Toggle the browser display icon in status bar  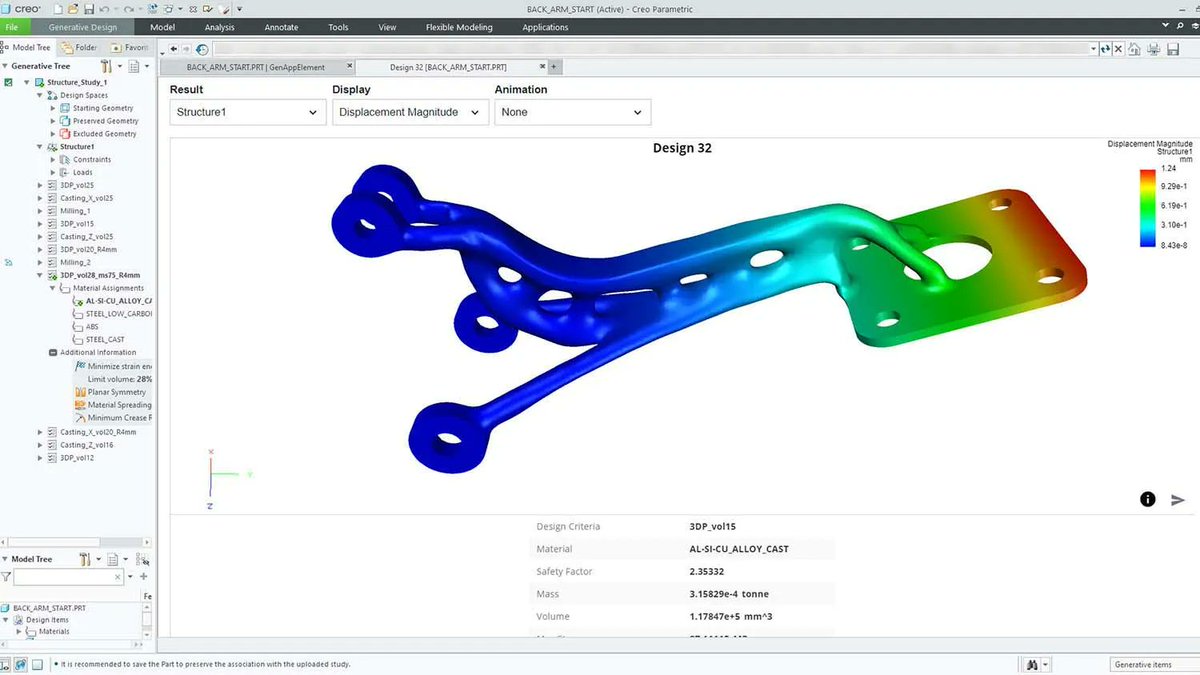[x=20, y=664]
